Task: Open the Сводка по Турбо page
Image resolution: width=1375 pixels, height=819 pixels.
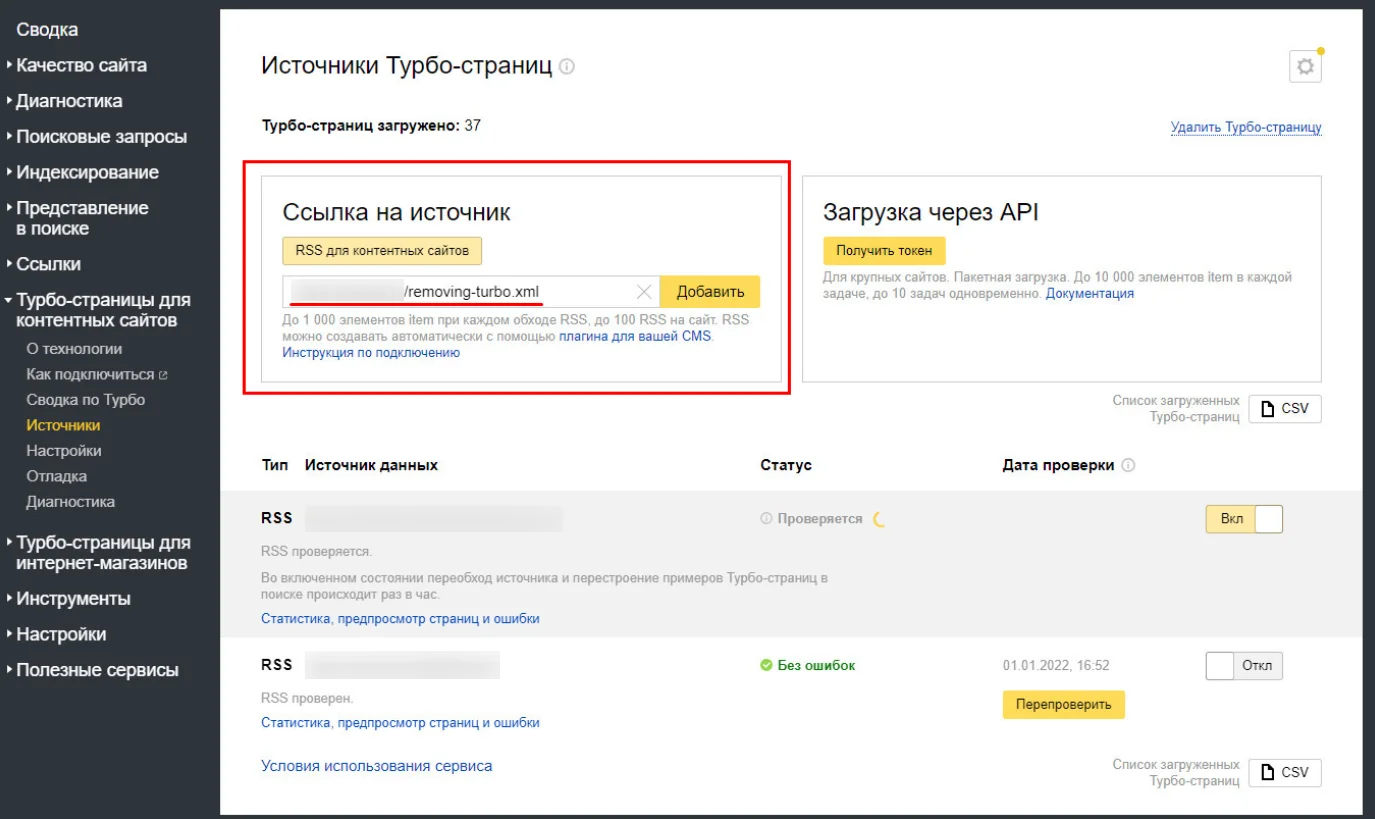Action: 85,400
